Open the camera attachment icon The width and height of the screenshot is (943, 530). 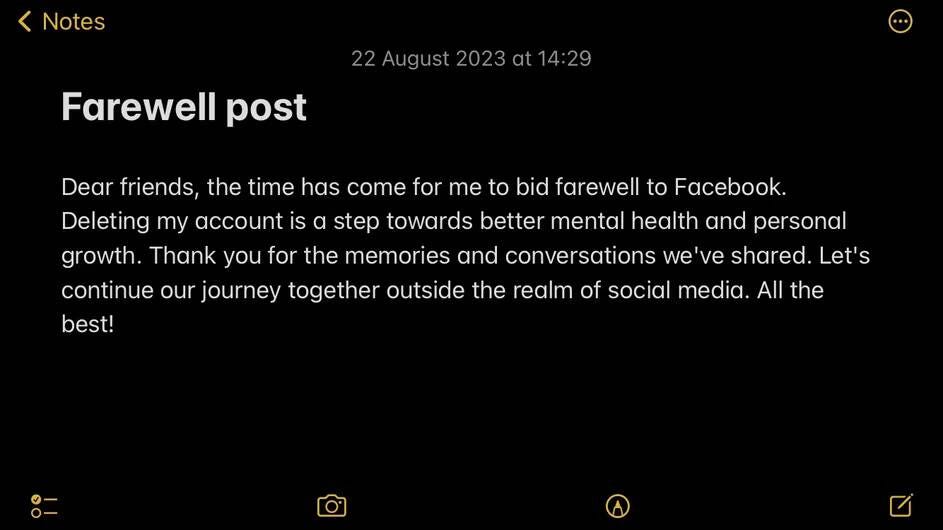click(331, 506)
